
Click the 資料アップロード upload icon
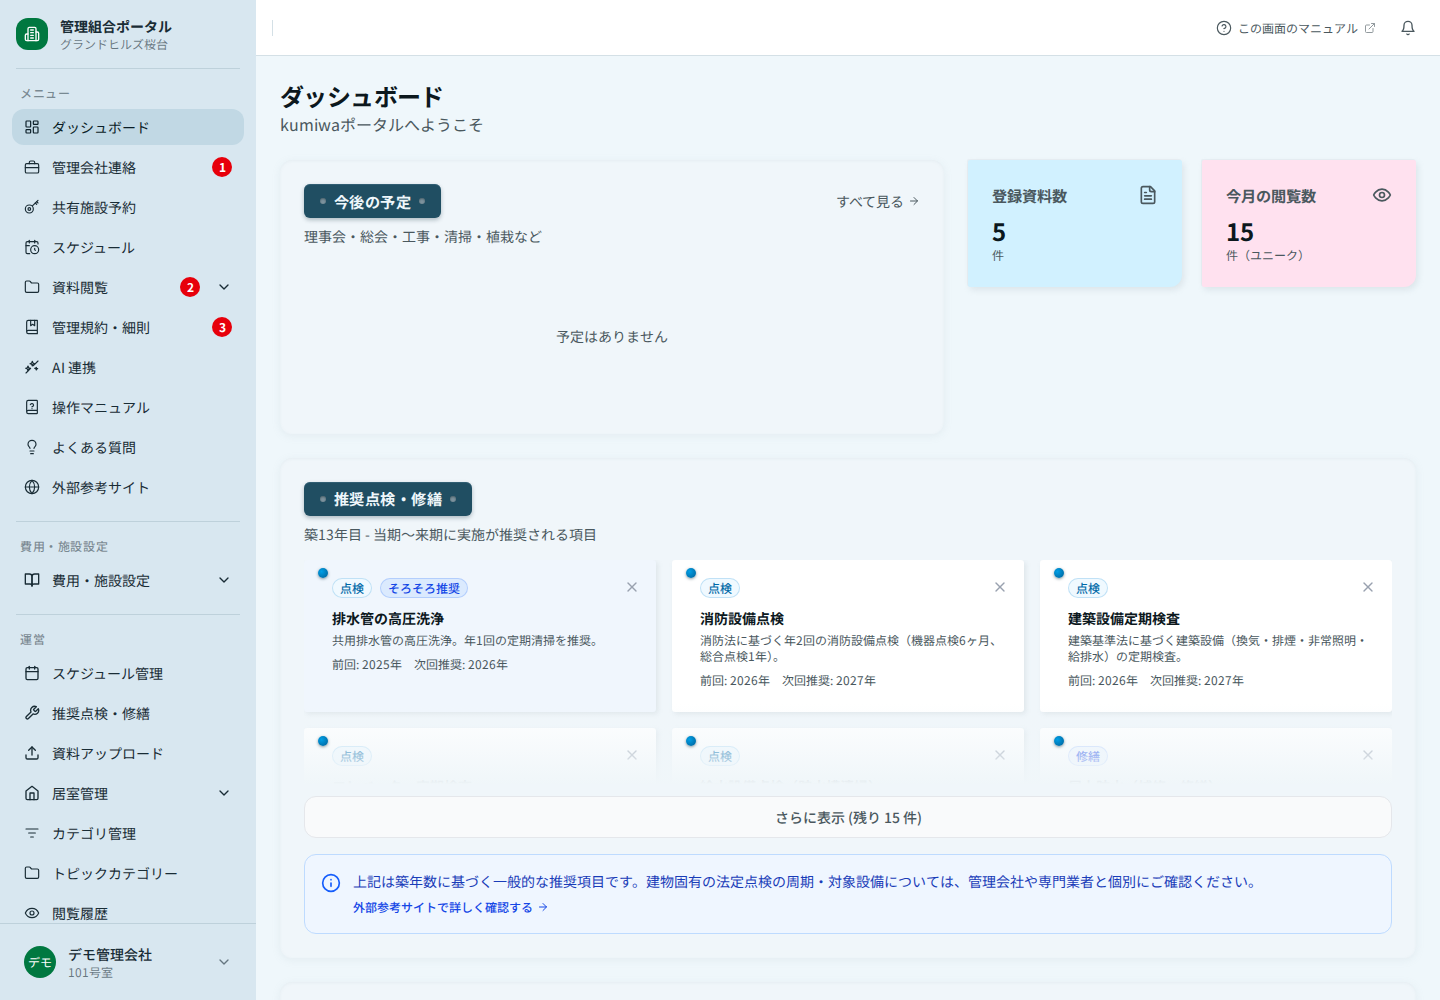(32, 753)
